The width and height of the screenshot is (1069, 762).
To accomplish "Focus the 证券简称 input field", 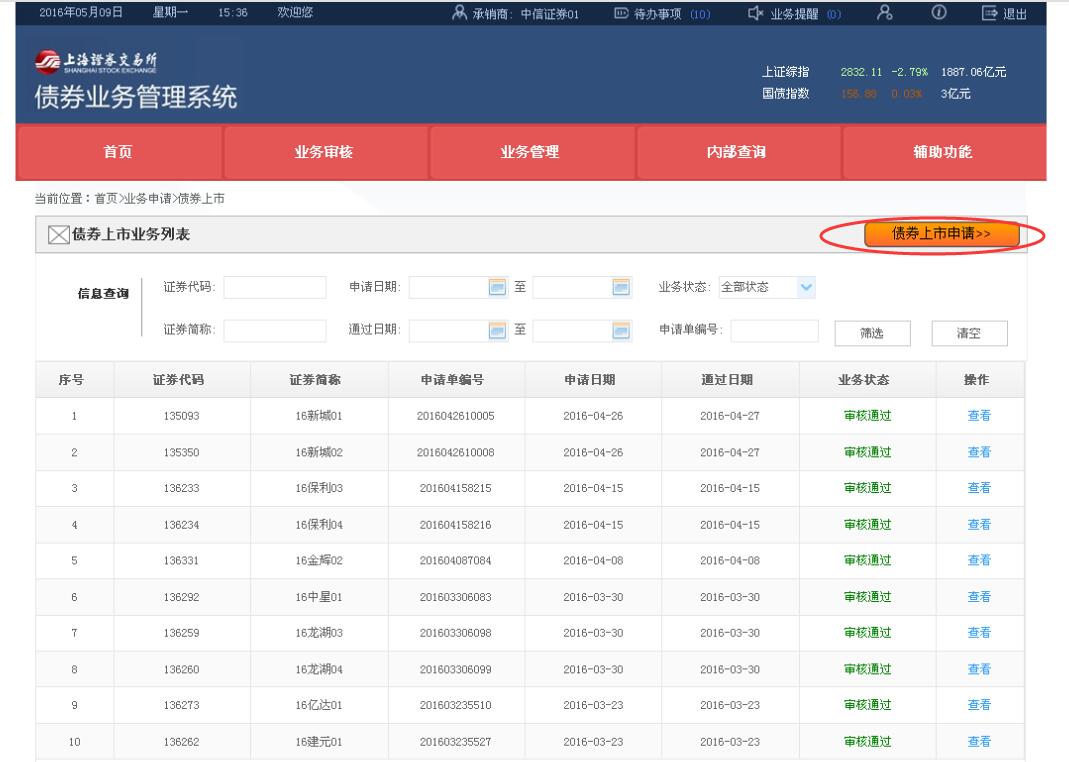I will pos(275,331).
